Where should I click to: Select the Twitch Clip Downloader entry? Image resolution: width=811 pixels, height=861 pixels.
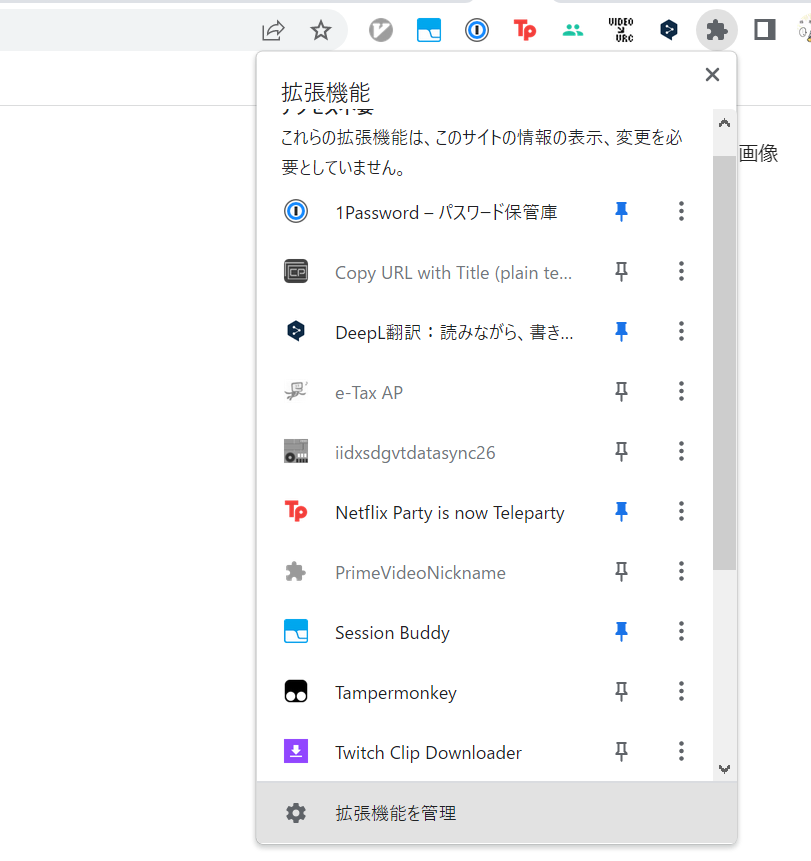(428, 753)
